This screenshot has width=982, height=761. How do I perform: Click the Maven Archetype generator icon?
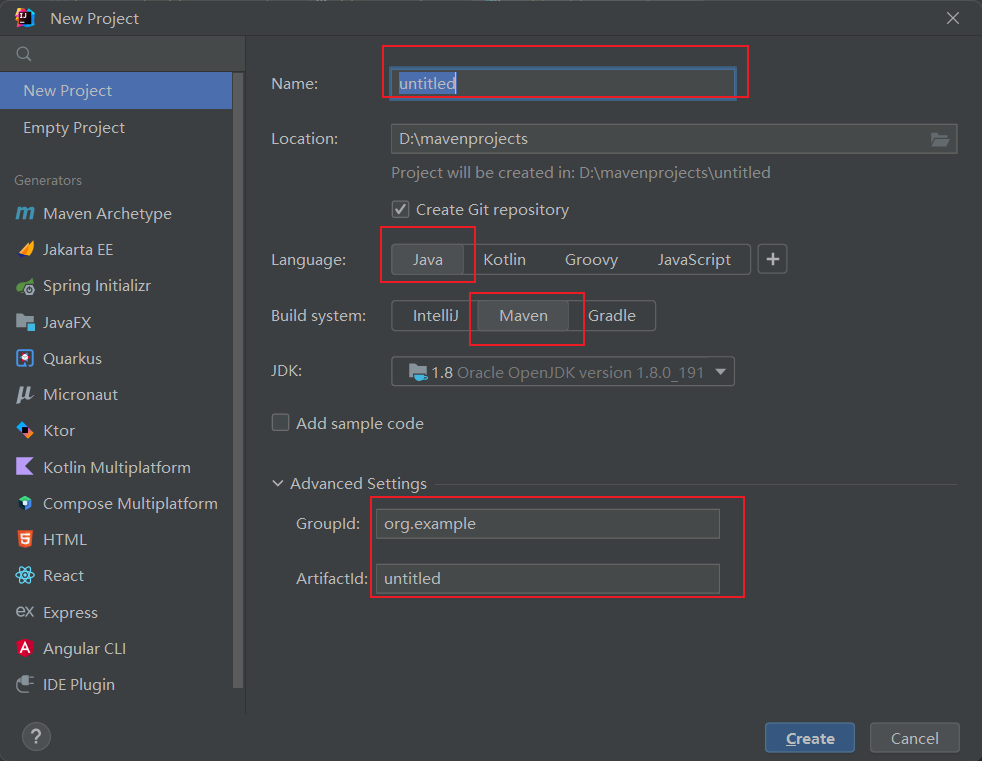pyautogui.click(x=24, y=214)
